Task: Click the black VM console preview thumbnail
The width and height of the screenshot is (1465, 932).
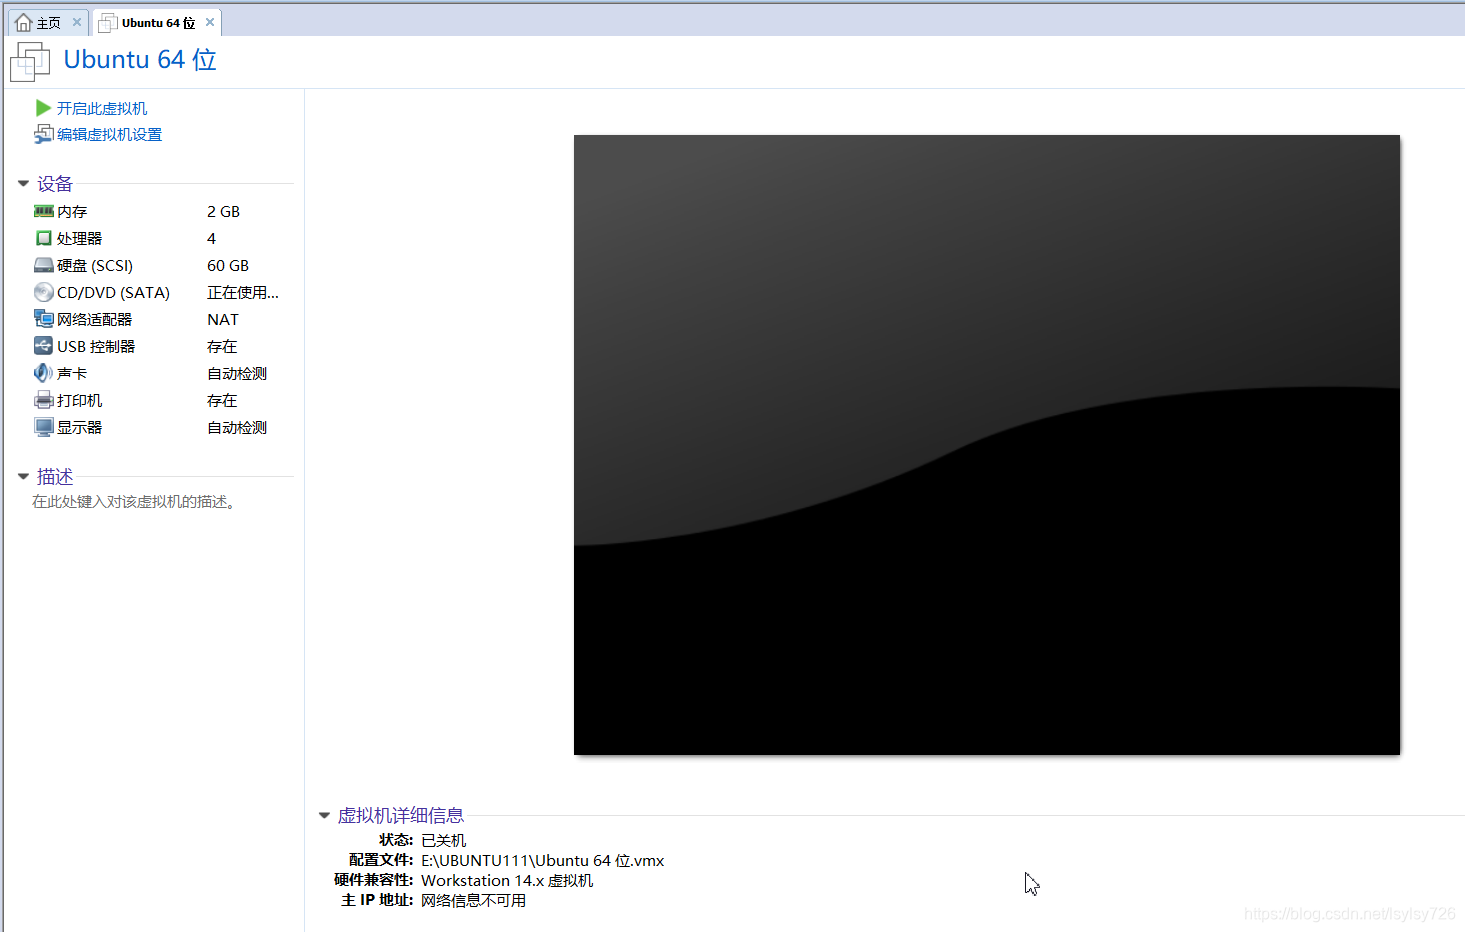Action: click(987, 445)
